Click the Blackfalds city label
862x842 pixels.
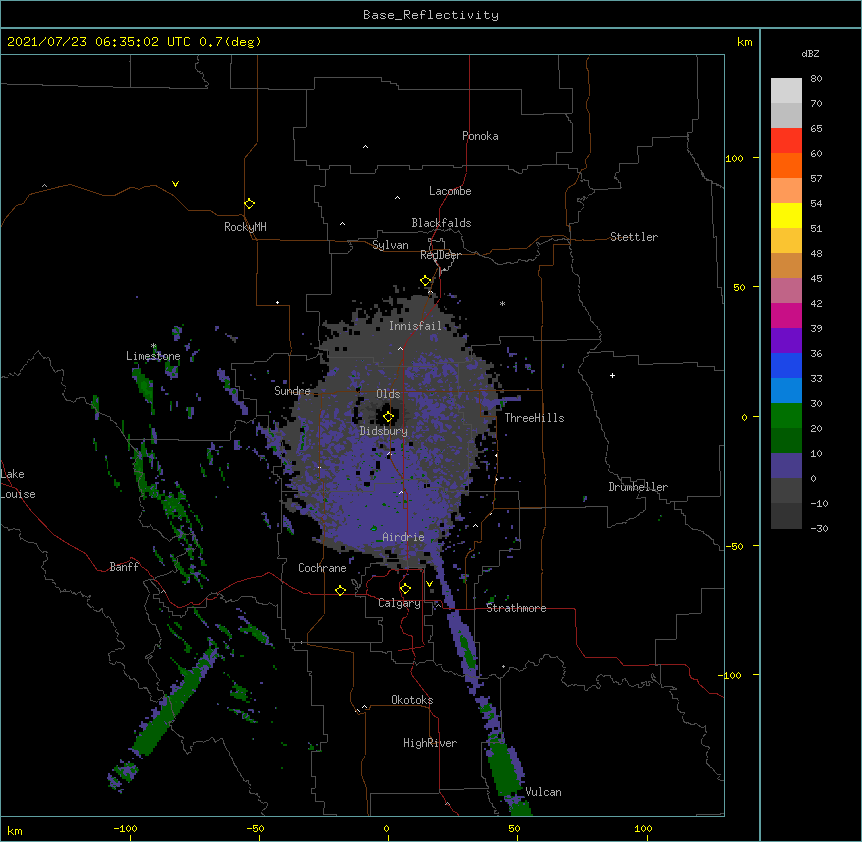[x=441, y=223]
